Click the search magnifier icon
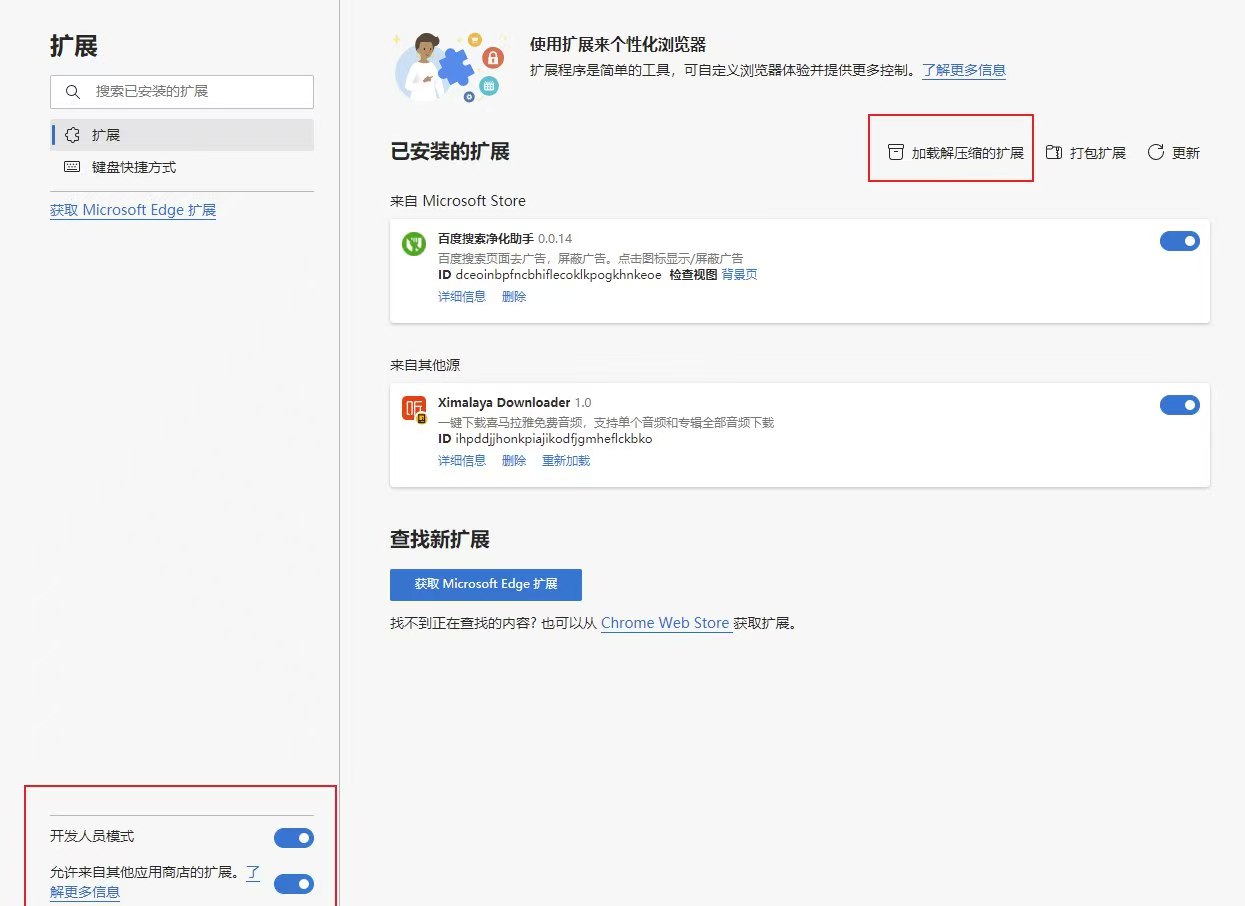This screenshot has height=906, width=1245. [x=72, y=91]
